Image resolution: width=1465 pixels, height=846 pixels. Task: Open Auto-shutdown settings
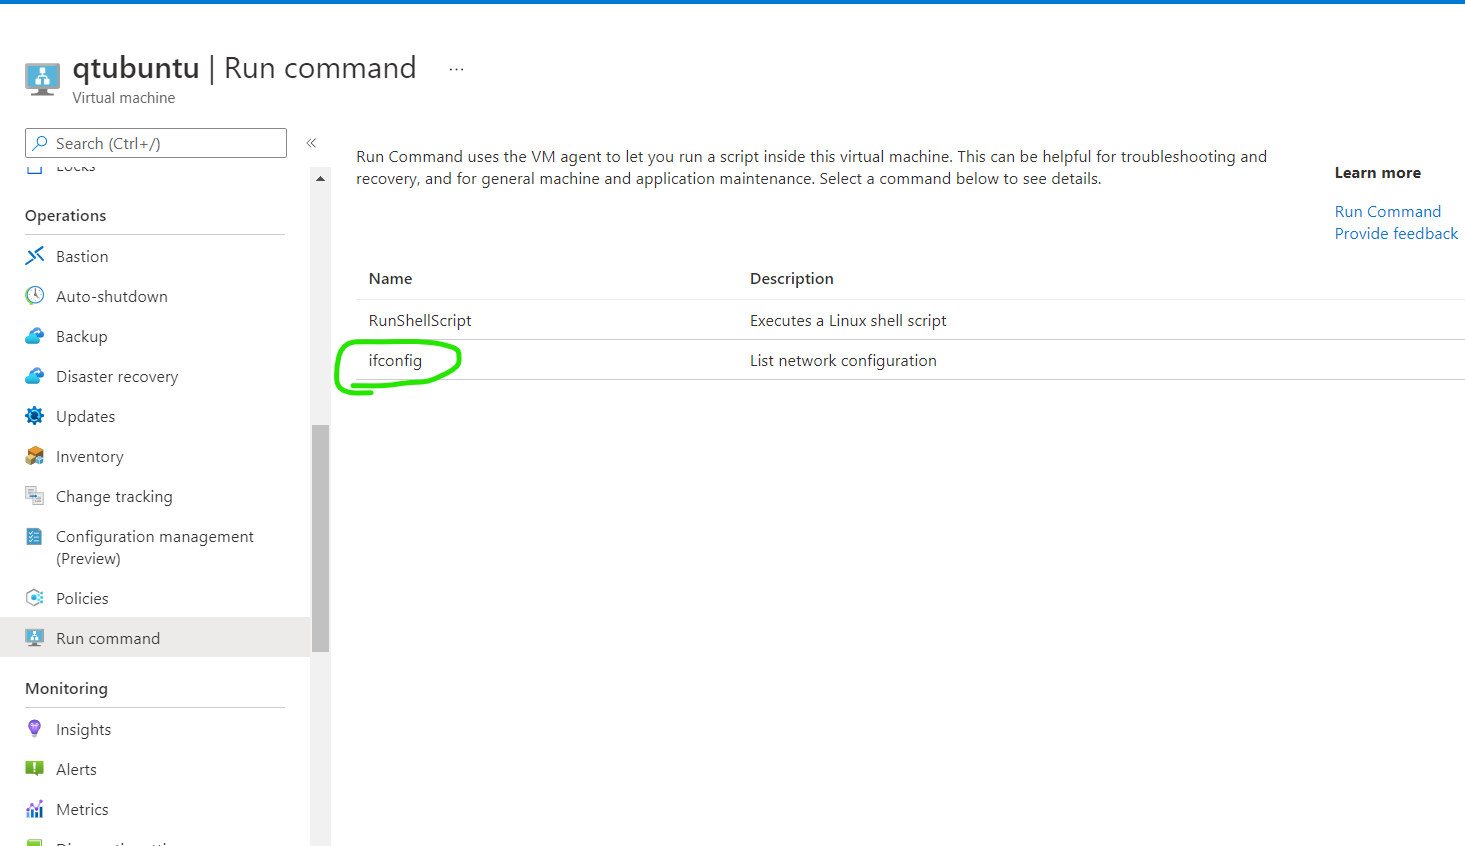(x=112, y=296)
